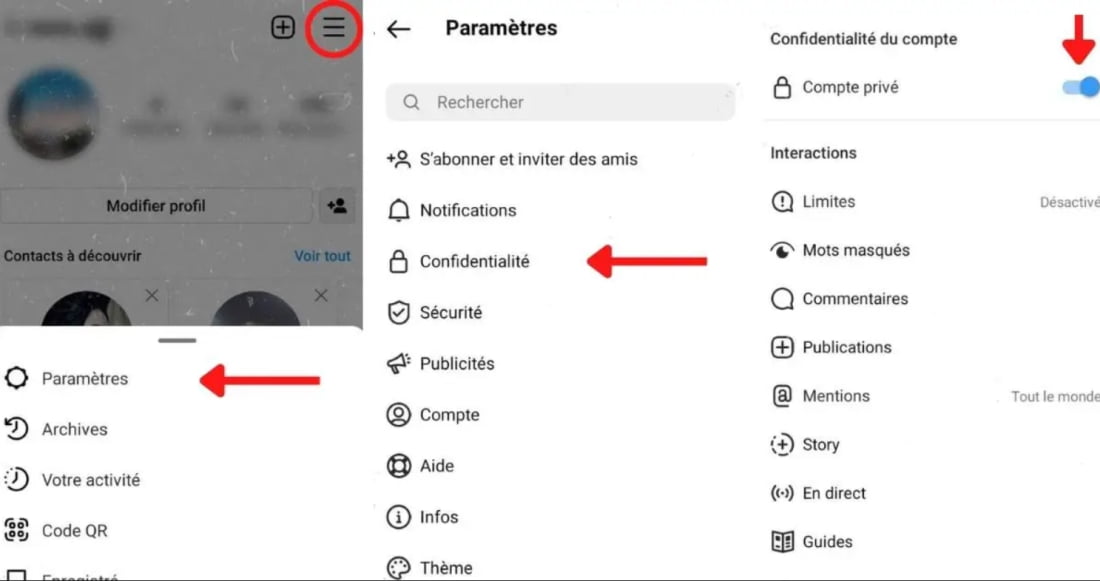Click the Rechercher search field

[x=560, y=102]
